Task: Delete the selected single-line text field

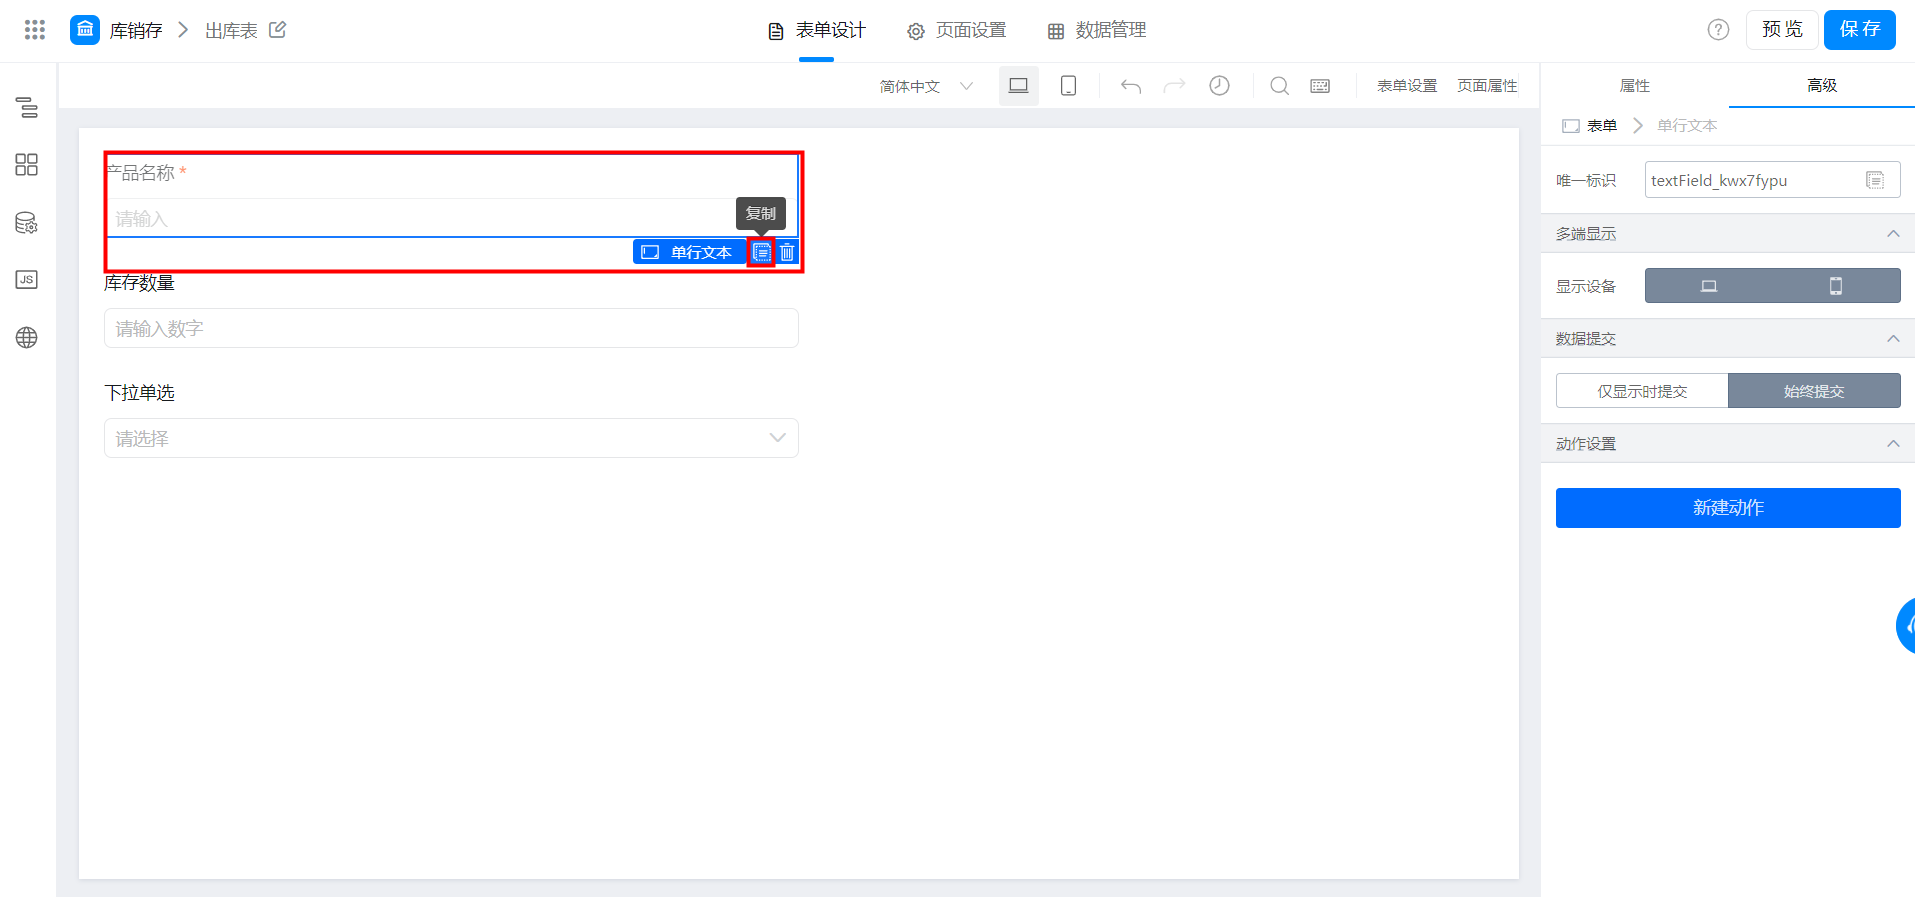Action: (x=787, y=252)
